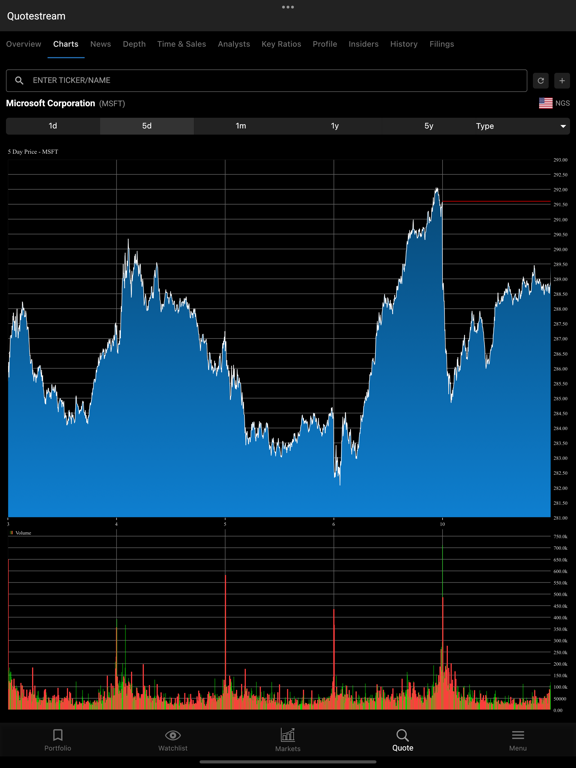Image resolution: width=576 pixels, height=768 pixels.
Task: Click the 281.00 price axis label
Action: (561, 518)
